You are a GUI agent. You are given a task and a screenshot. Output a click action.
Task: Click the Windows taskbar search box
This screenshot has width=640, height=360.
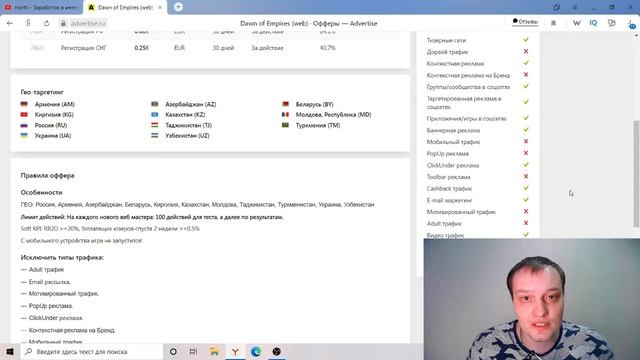tap(92, 351)
